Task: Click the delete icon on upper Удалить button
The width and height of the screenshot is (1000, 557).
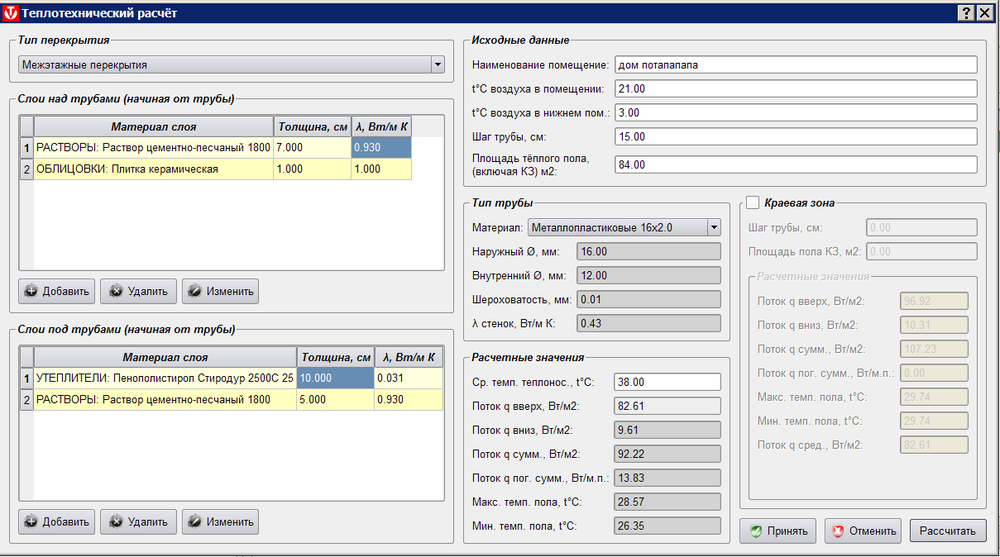Action: (x=116, y=292)
